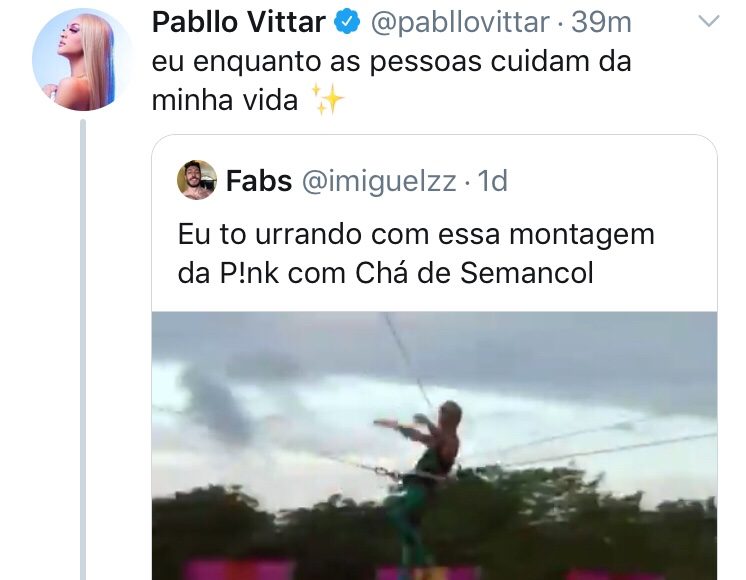
Task: Click the vertical thread connector line
Action: click(83, 350)
